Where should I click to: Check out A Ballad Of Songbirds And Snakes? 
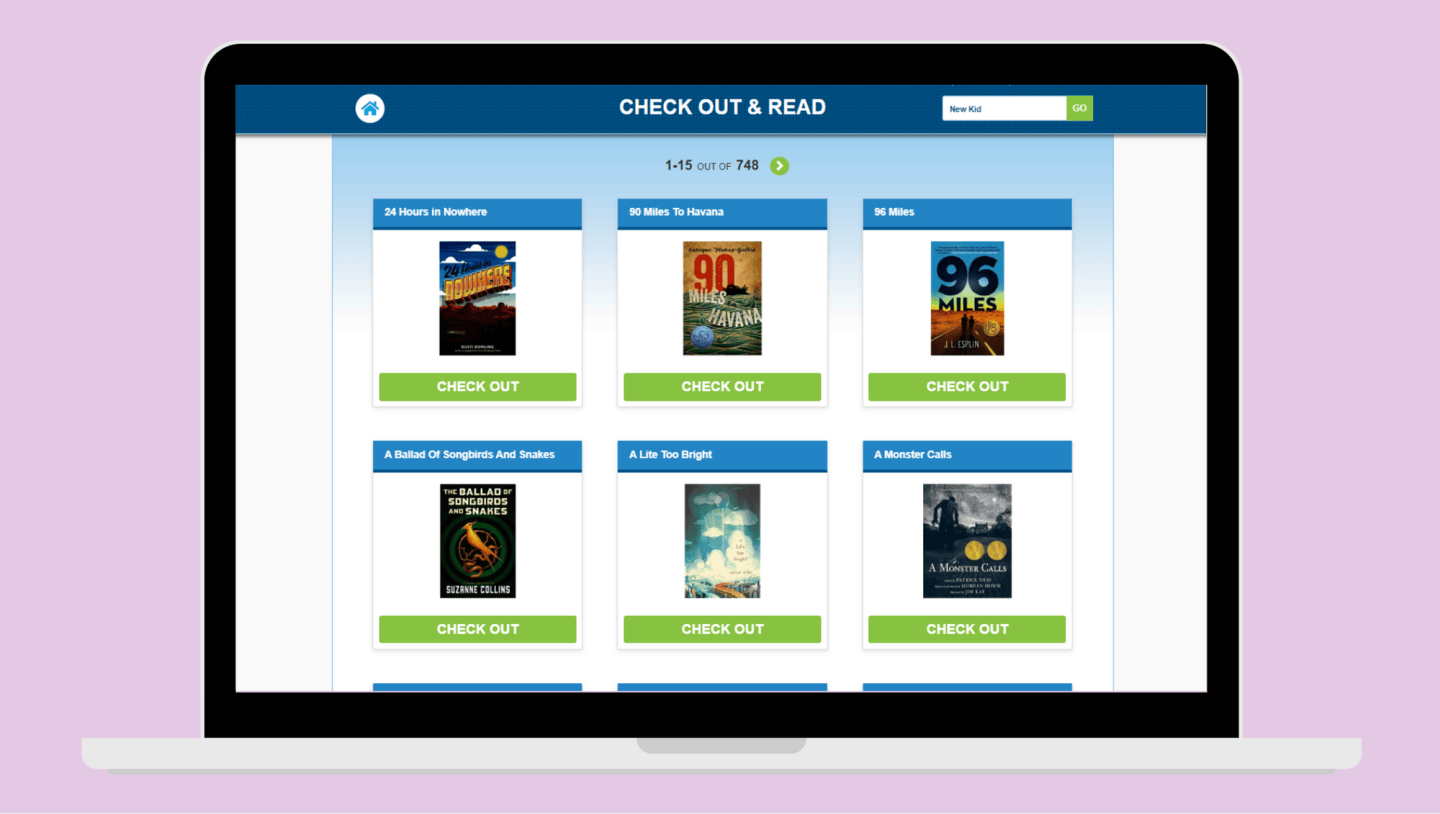coord(478,630)
